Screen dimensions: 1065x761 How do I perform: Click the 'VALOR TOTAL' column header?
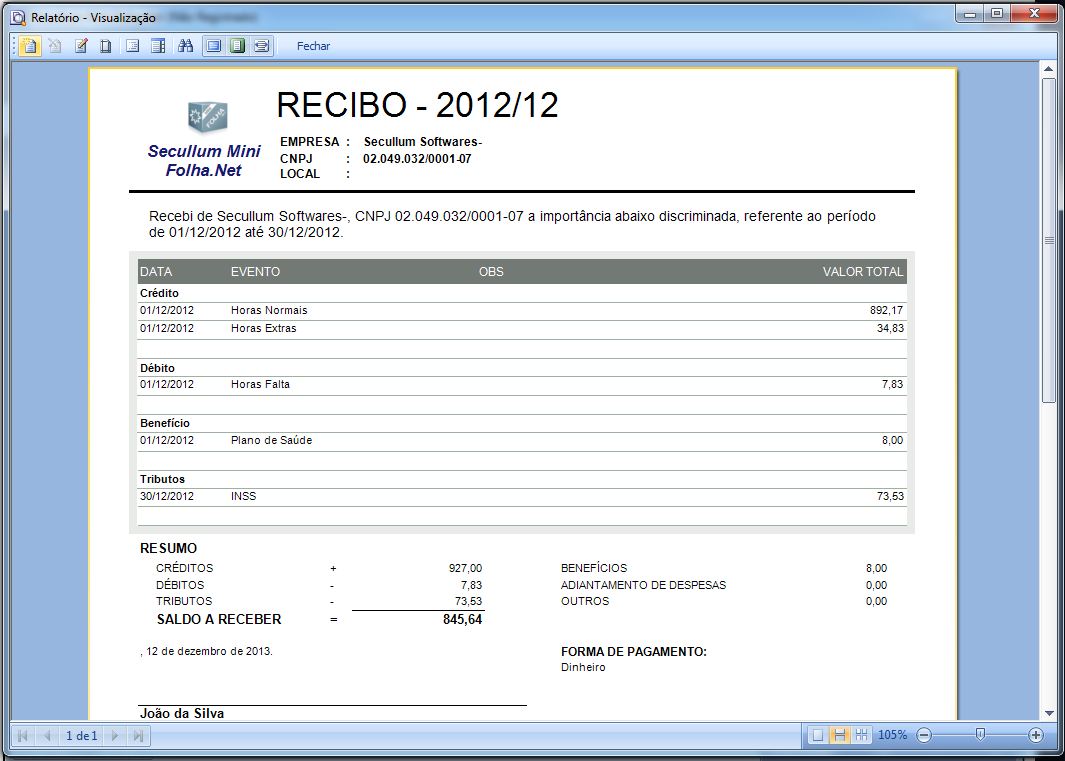pos(863,272)
